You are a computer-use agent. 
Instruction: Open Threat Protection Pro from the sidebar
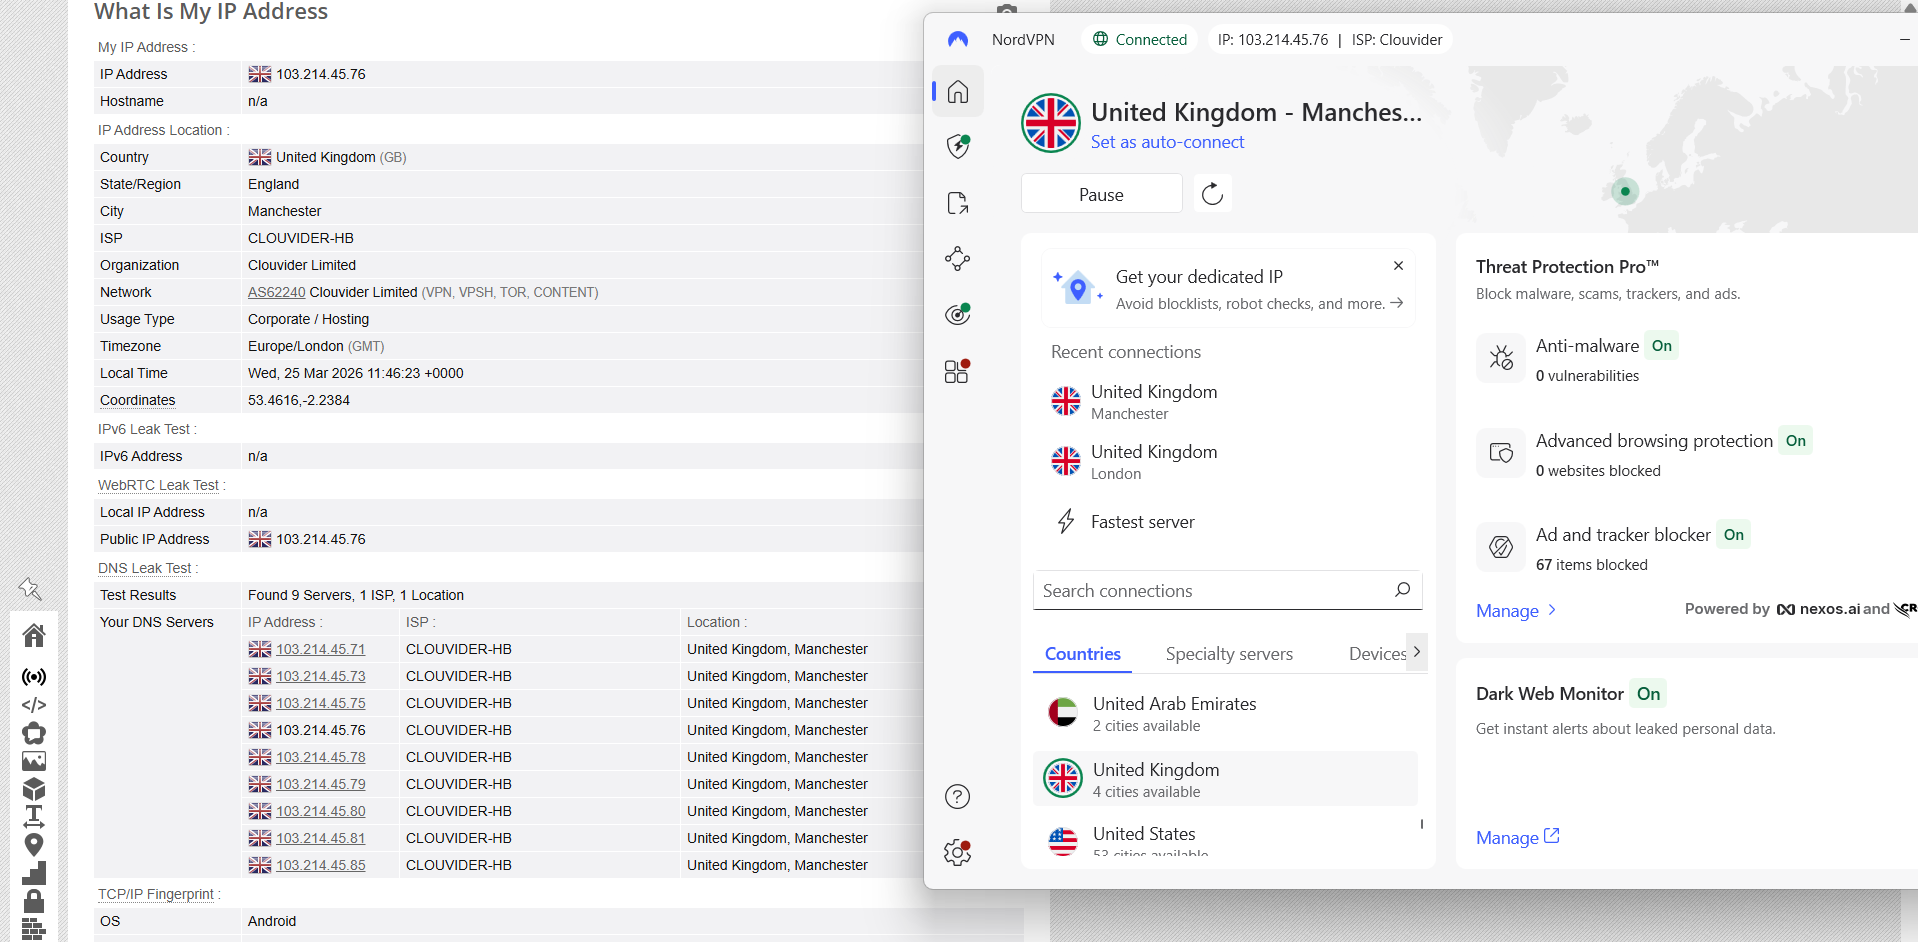[957, 146]
